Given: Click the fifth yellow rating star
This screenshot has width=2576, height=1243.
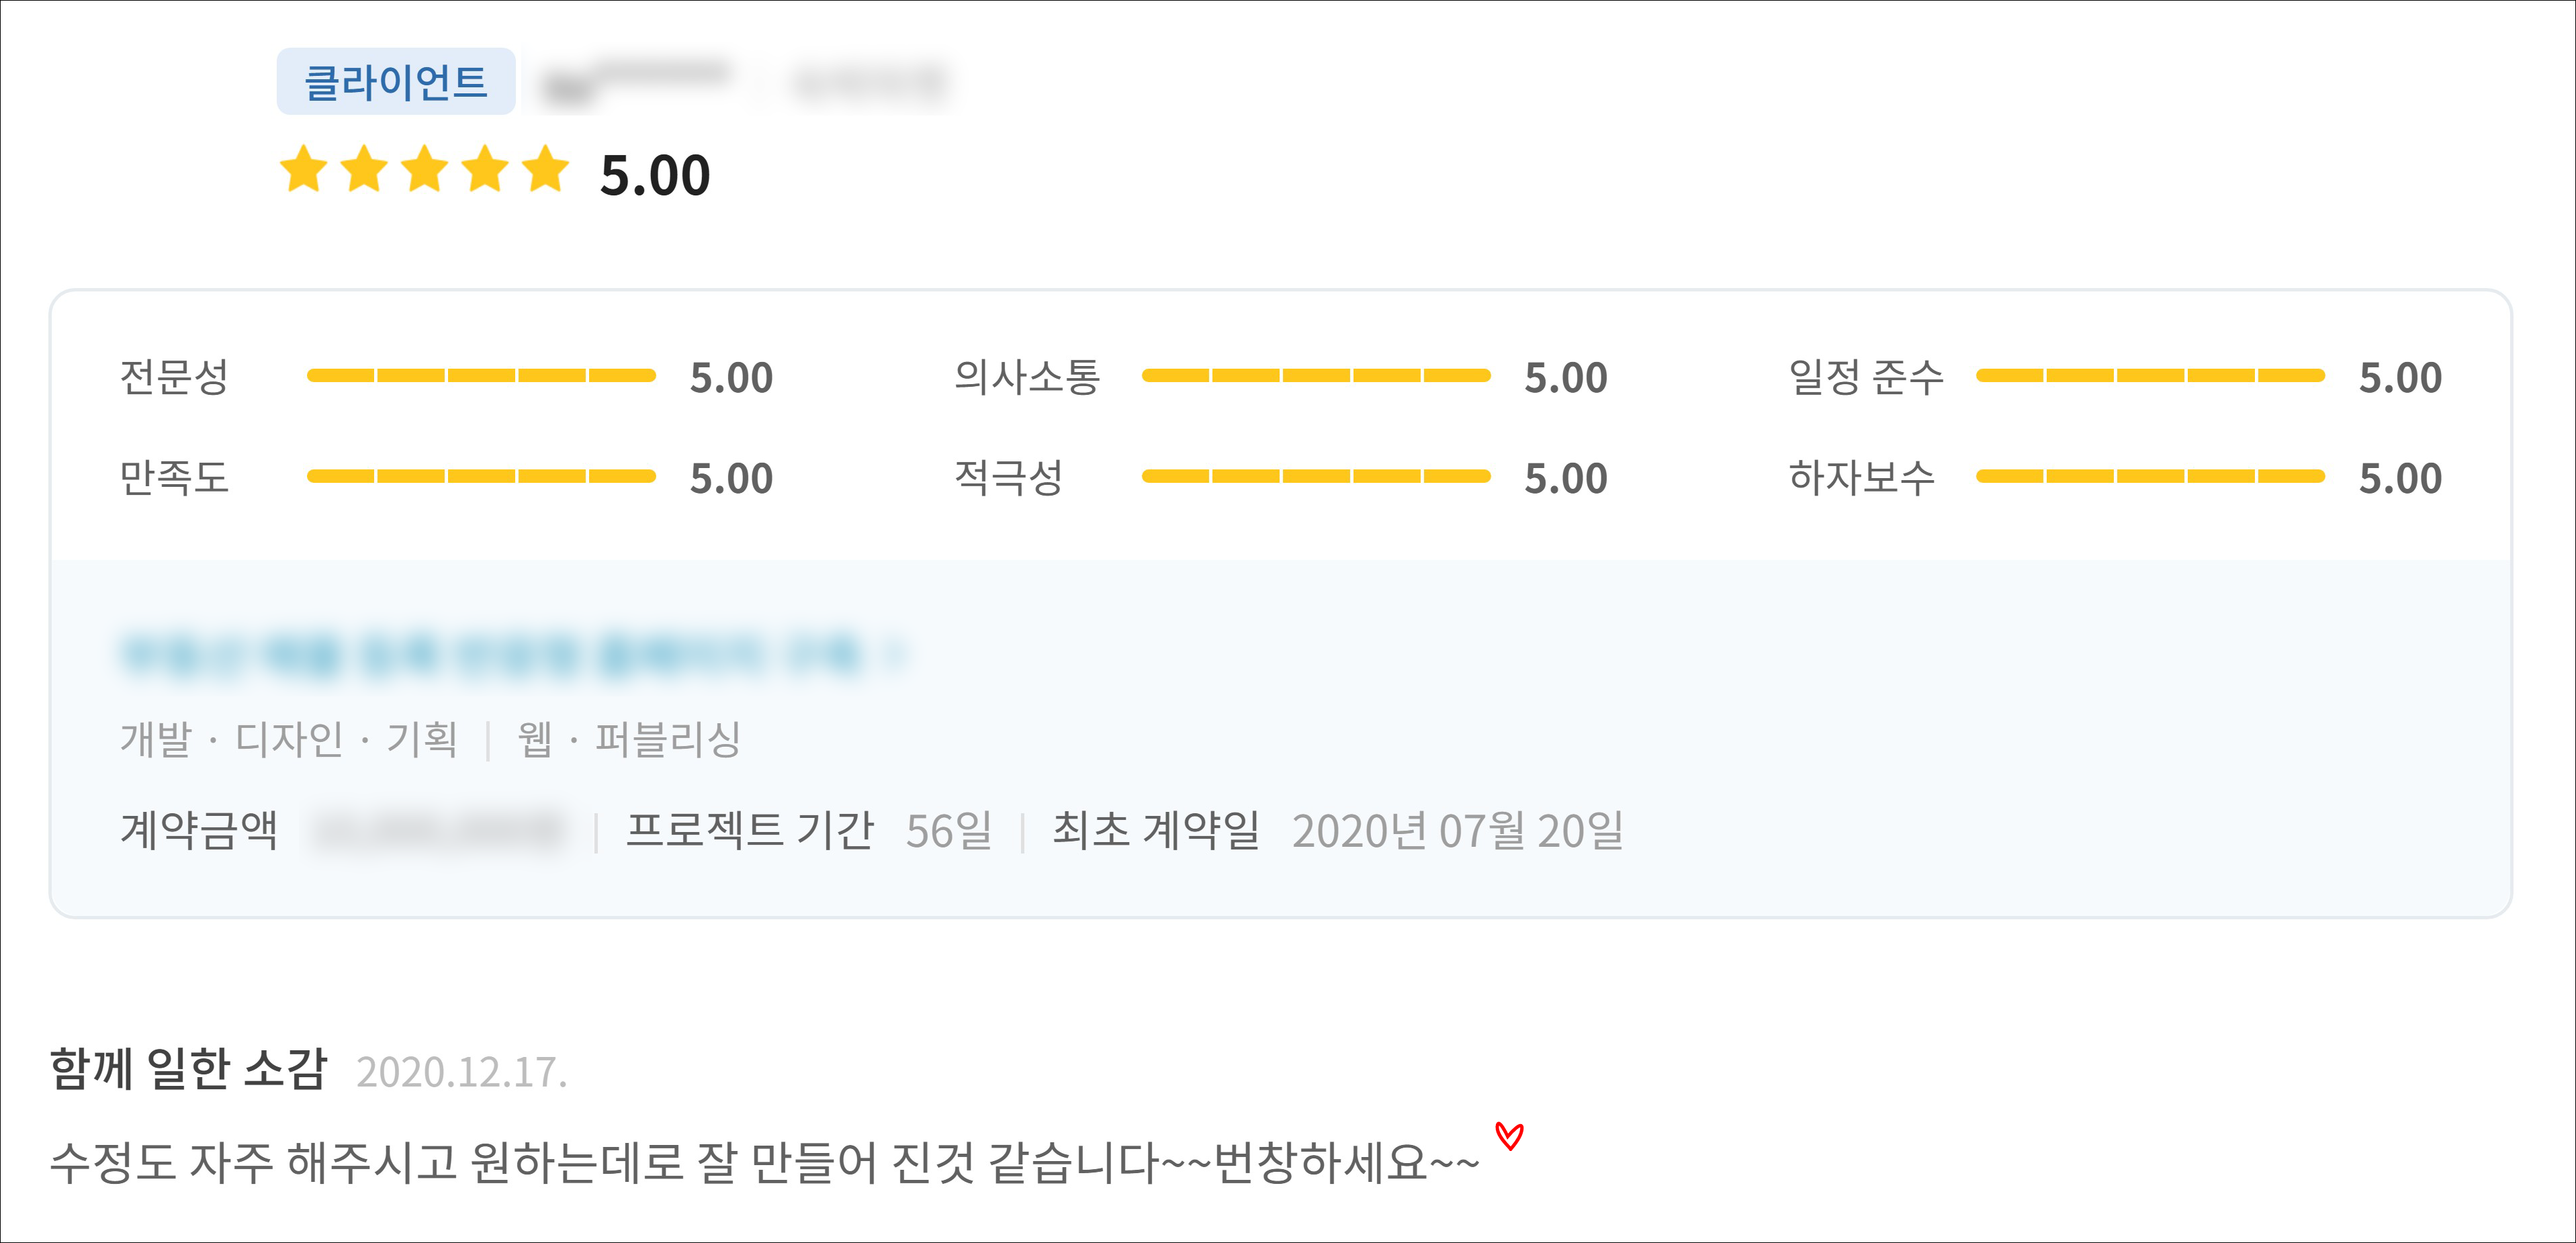Looking at the screenshot, I should click(x=546, y=169).
